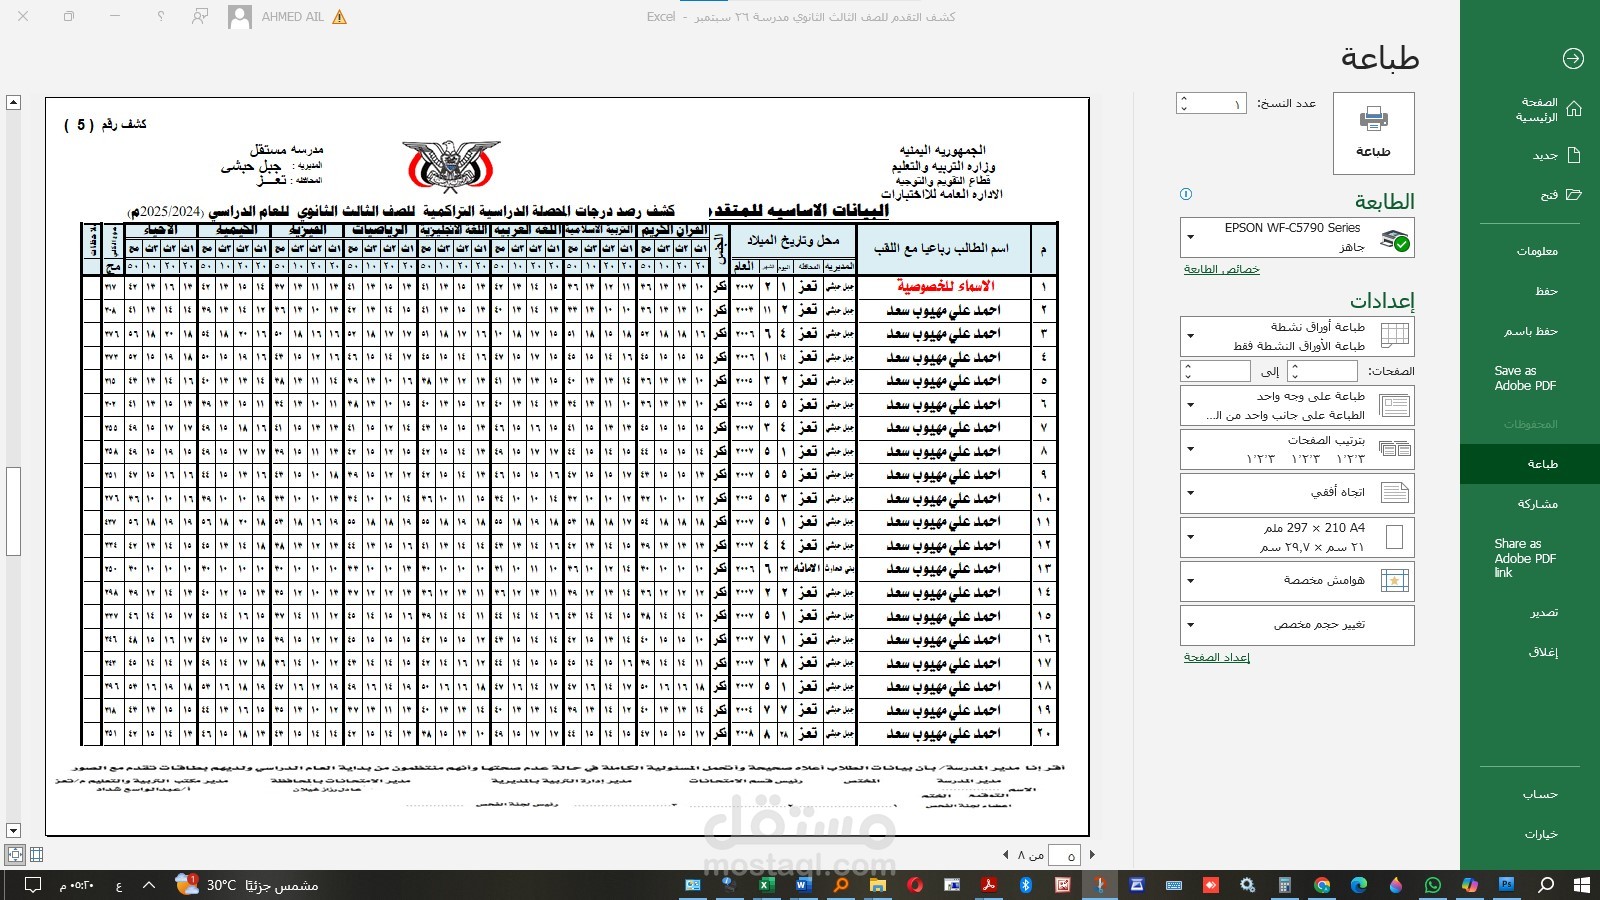Open File Explorer from the taskbar
The width and height of the screenshot is (1600, 900).
pyautogui.click(x=877, y=885)
